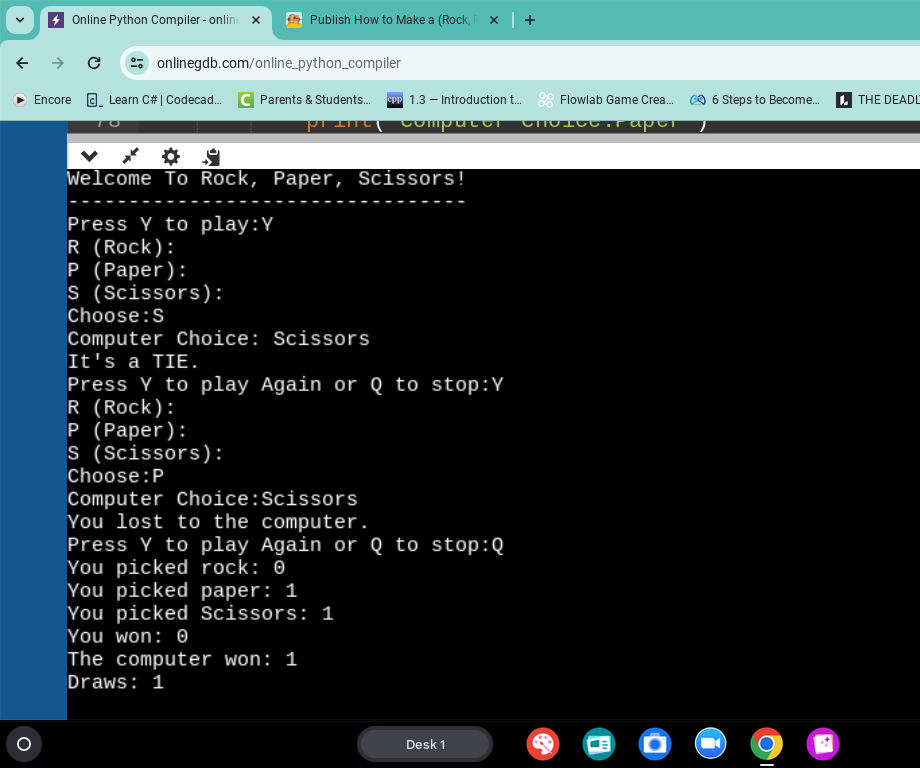Shrink the output window with collapse arrows icon

click(129, 156)
